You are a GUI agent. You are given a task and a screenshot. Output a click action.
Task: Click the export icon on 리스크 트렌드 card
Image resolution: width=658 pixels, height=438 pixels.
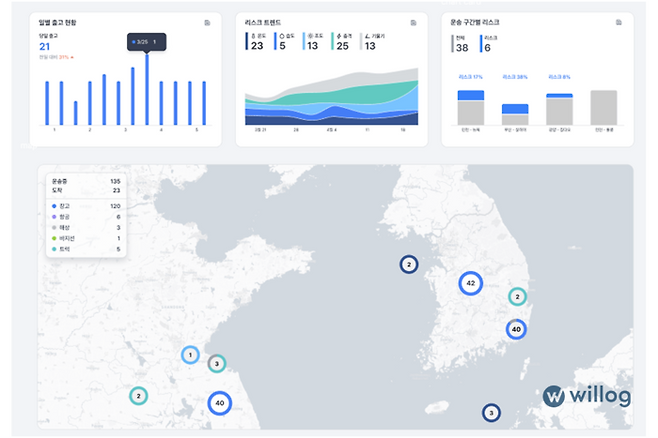pos(412,22)
